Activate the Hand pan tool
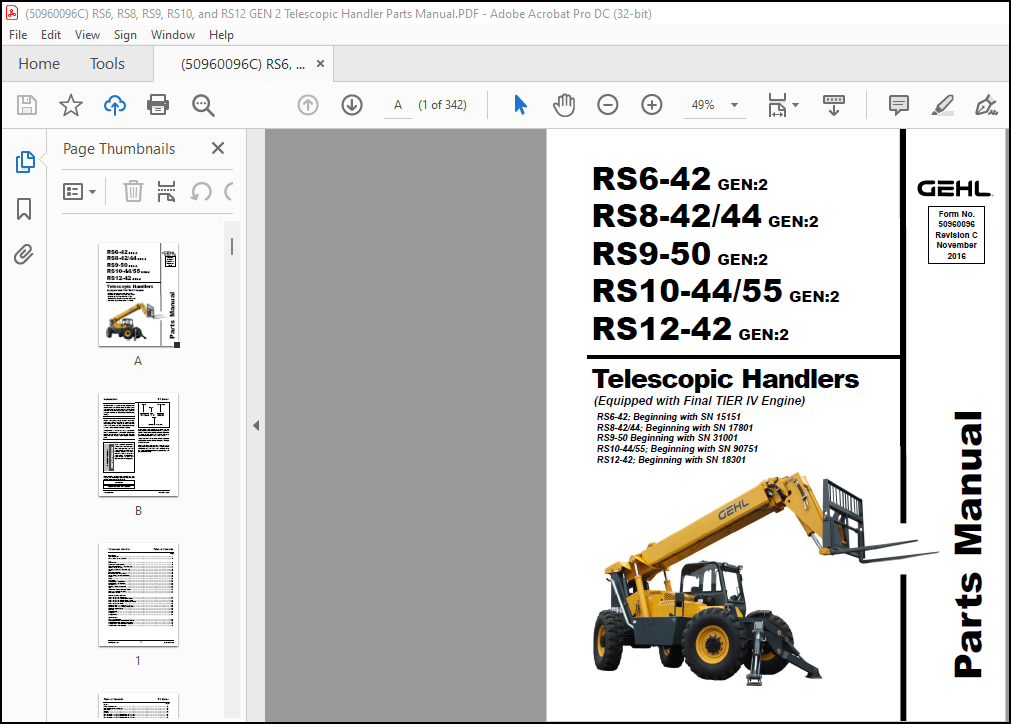 pos(564,105)
